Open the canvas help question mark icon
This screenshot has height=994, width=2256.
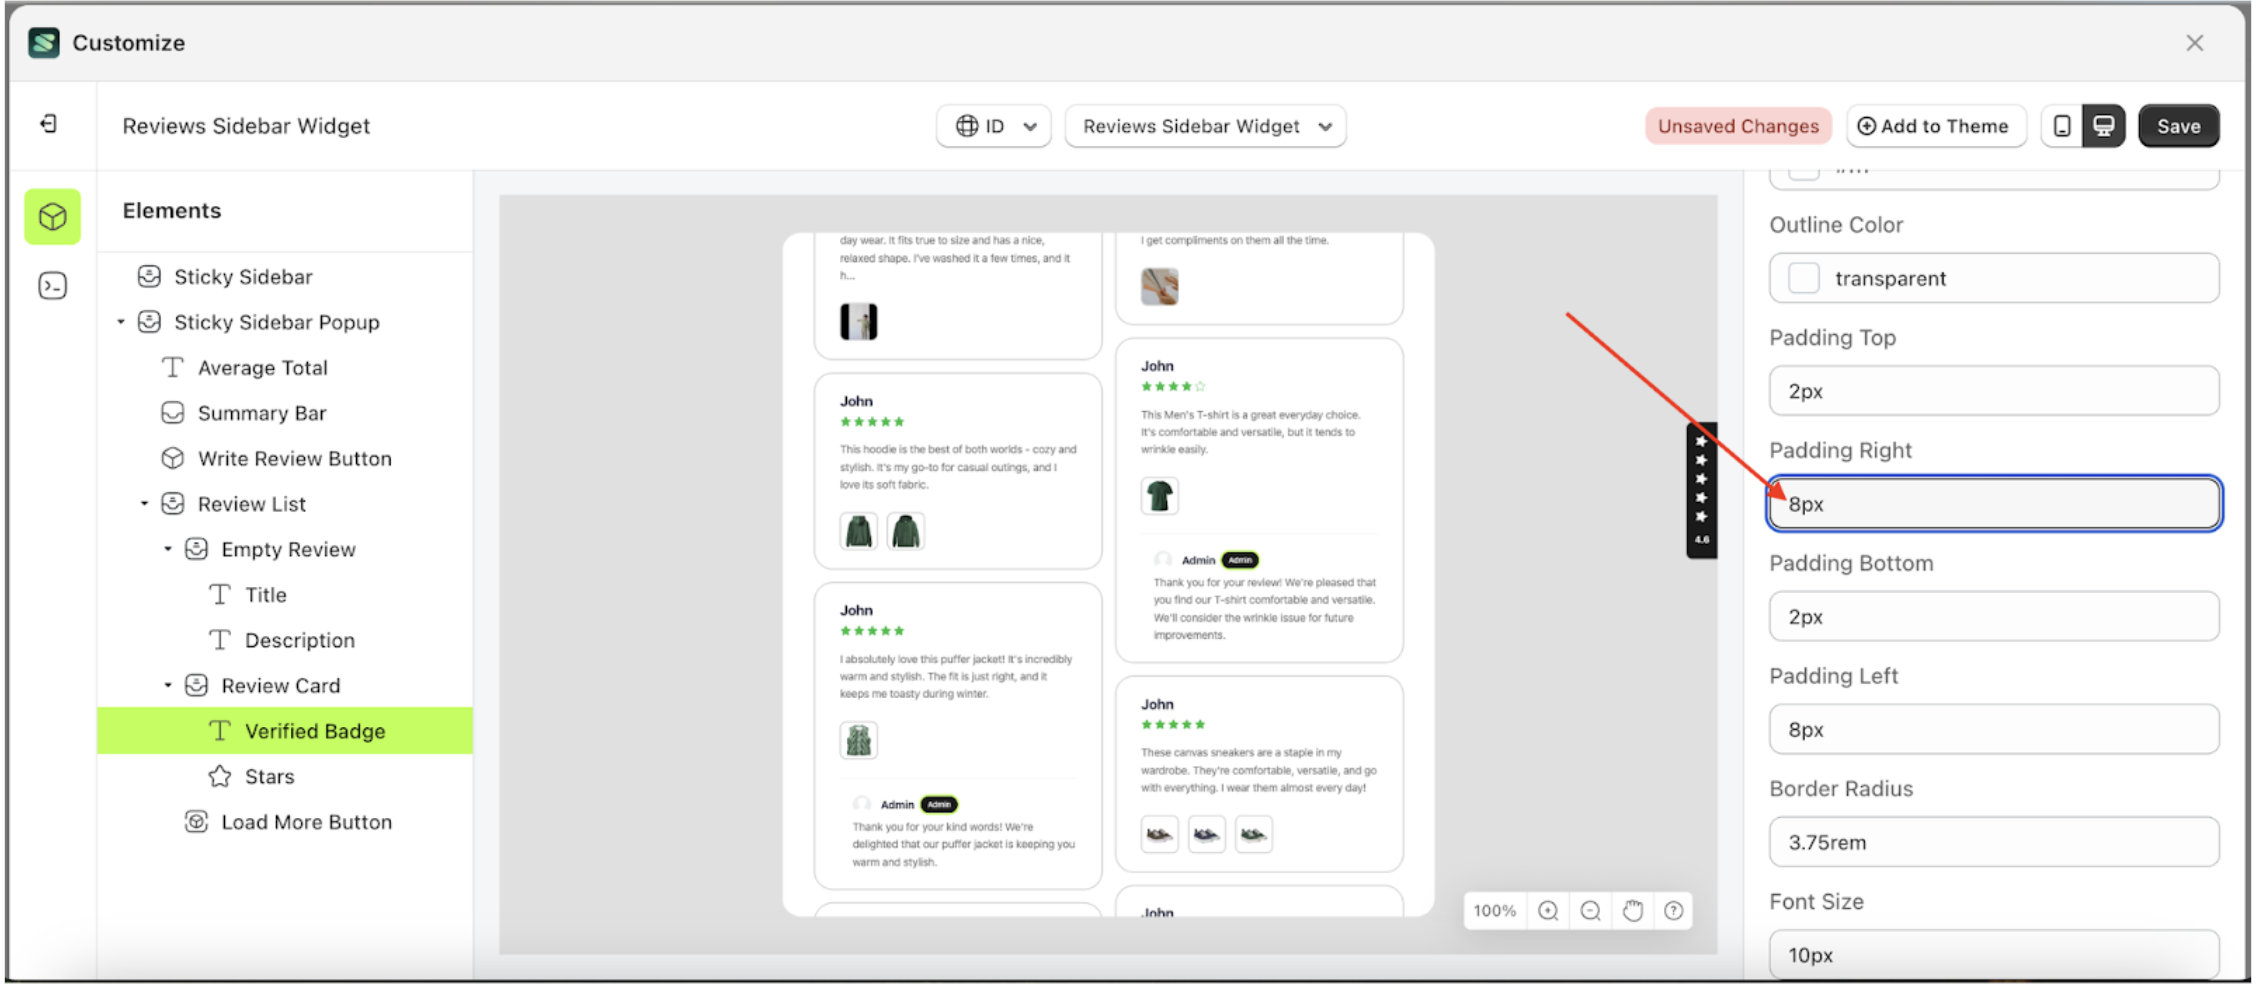[1673, 910]
